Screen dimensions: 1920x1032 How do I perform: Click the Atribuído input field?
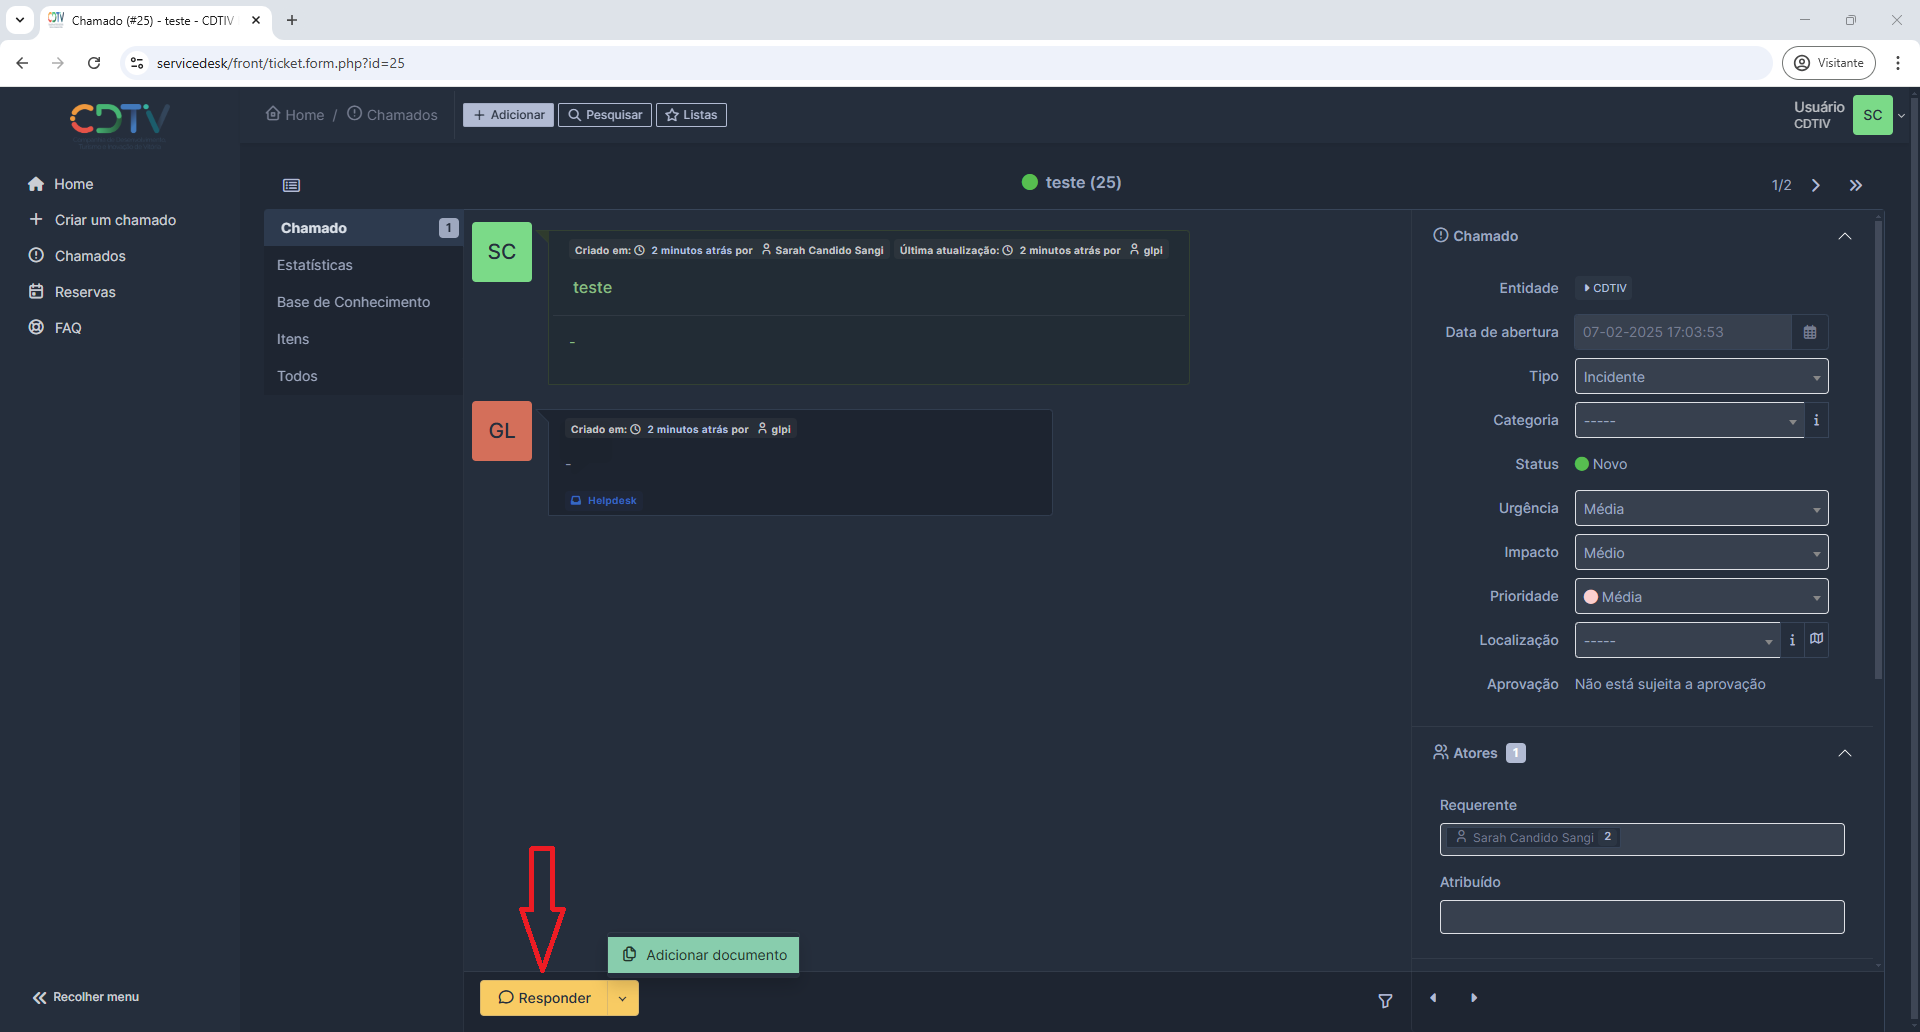point(1641,917)
